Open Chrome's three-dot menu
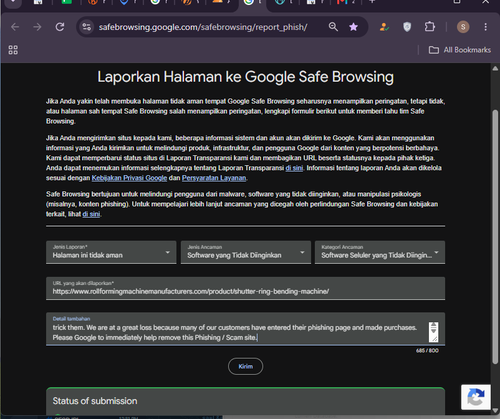Viewport: 500px width, 419px height. point(486,27)
